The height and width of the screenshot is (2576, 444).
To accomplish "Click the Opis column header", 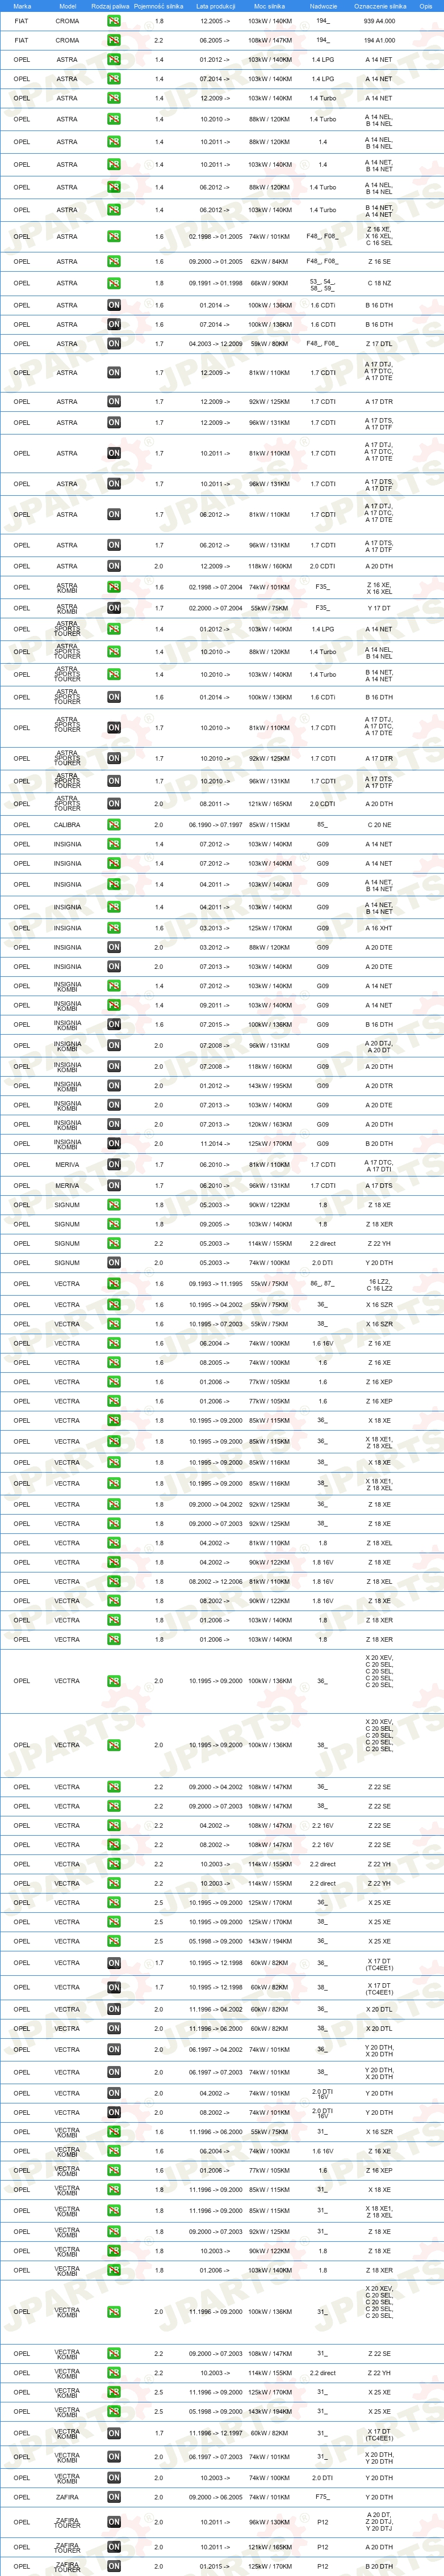I will point(426,6).
